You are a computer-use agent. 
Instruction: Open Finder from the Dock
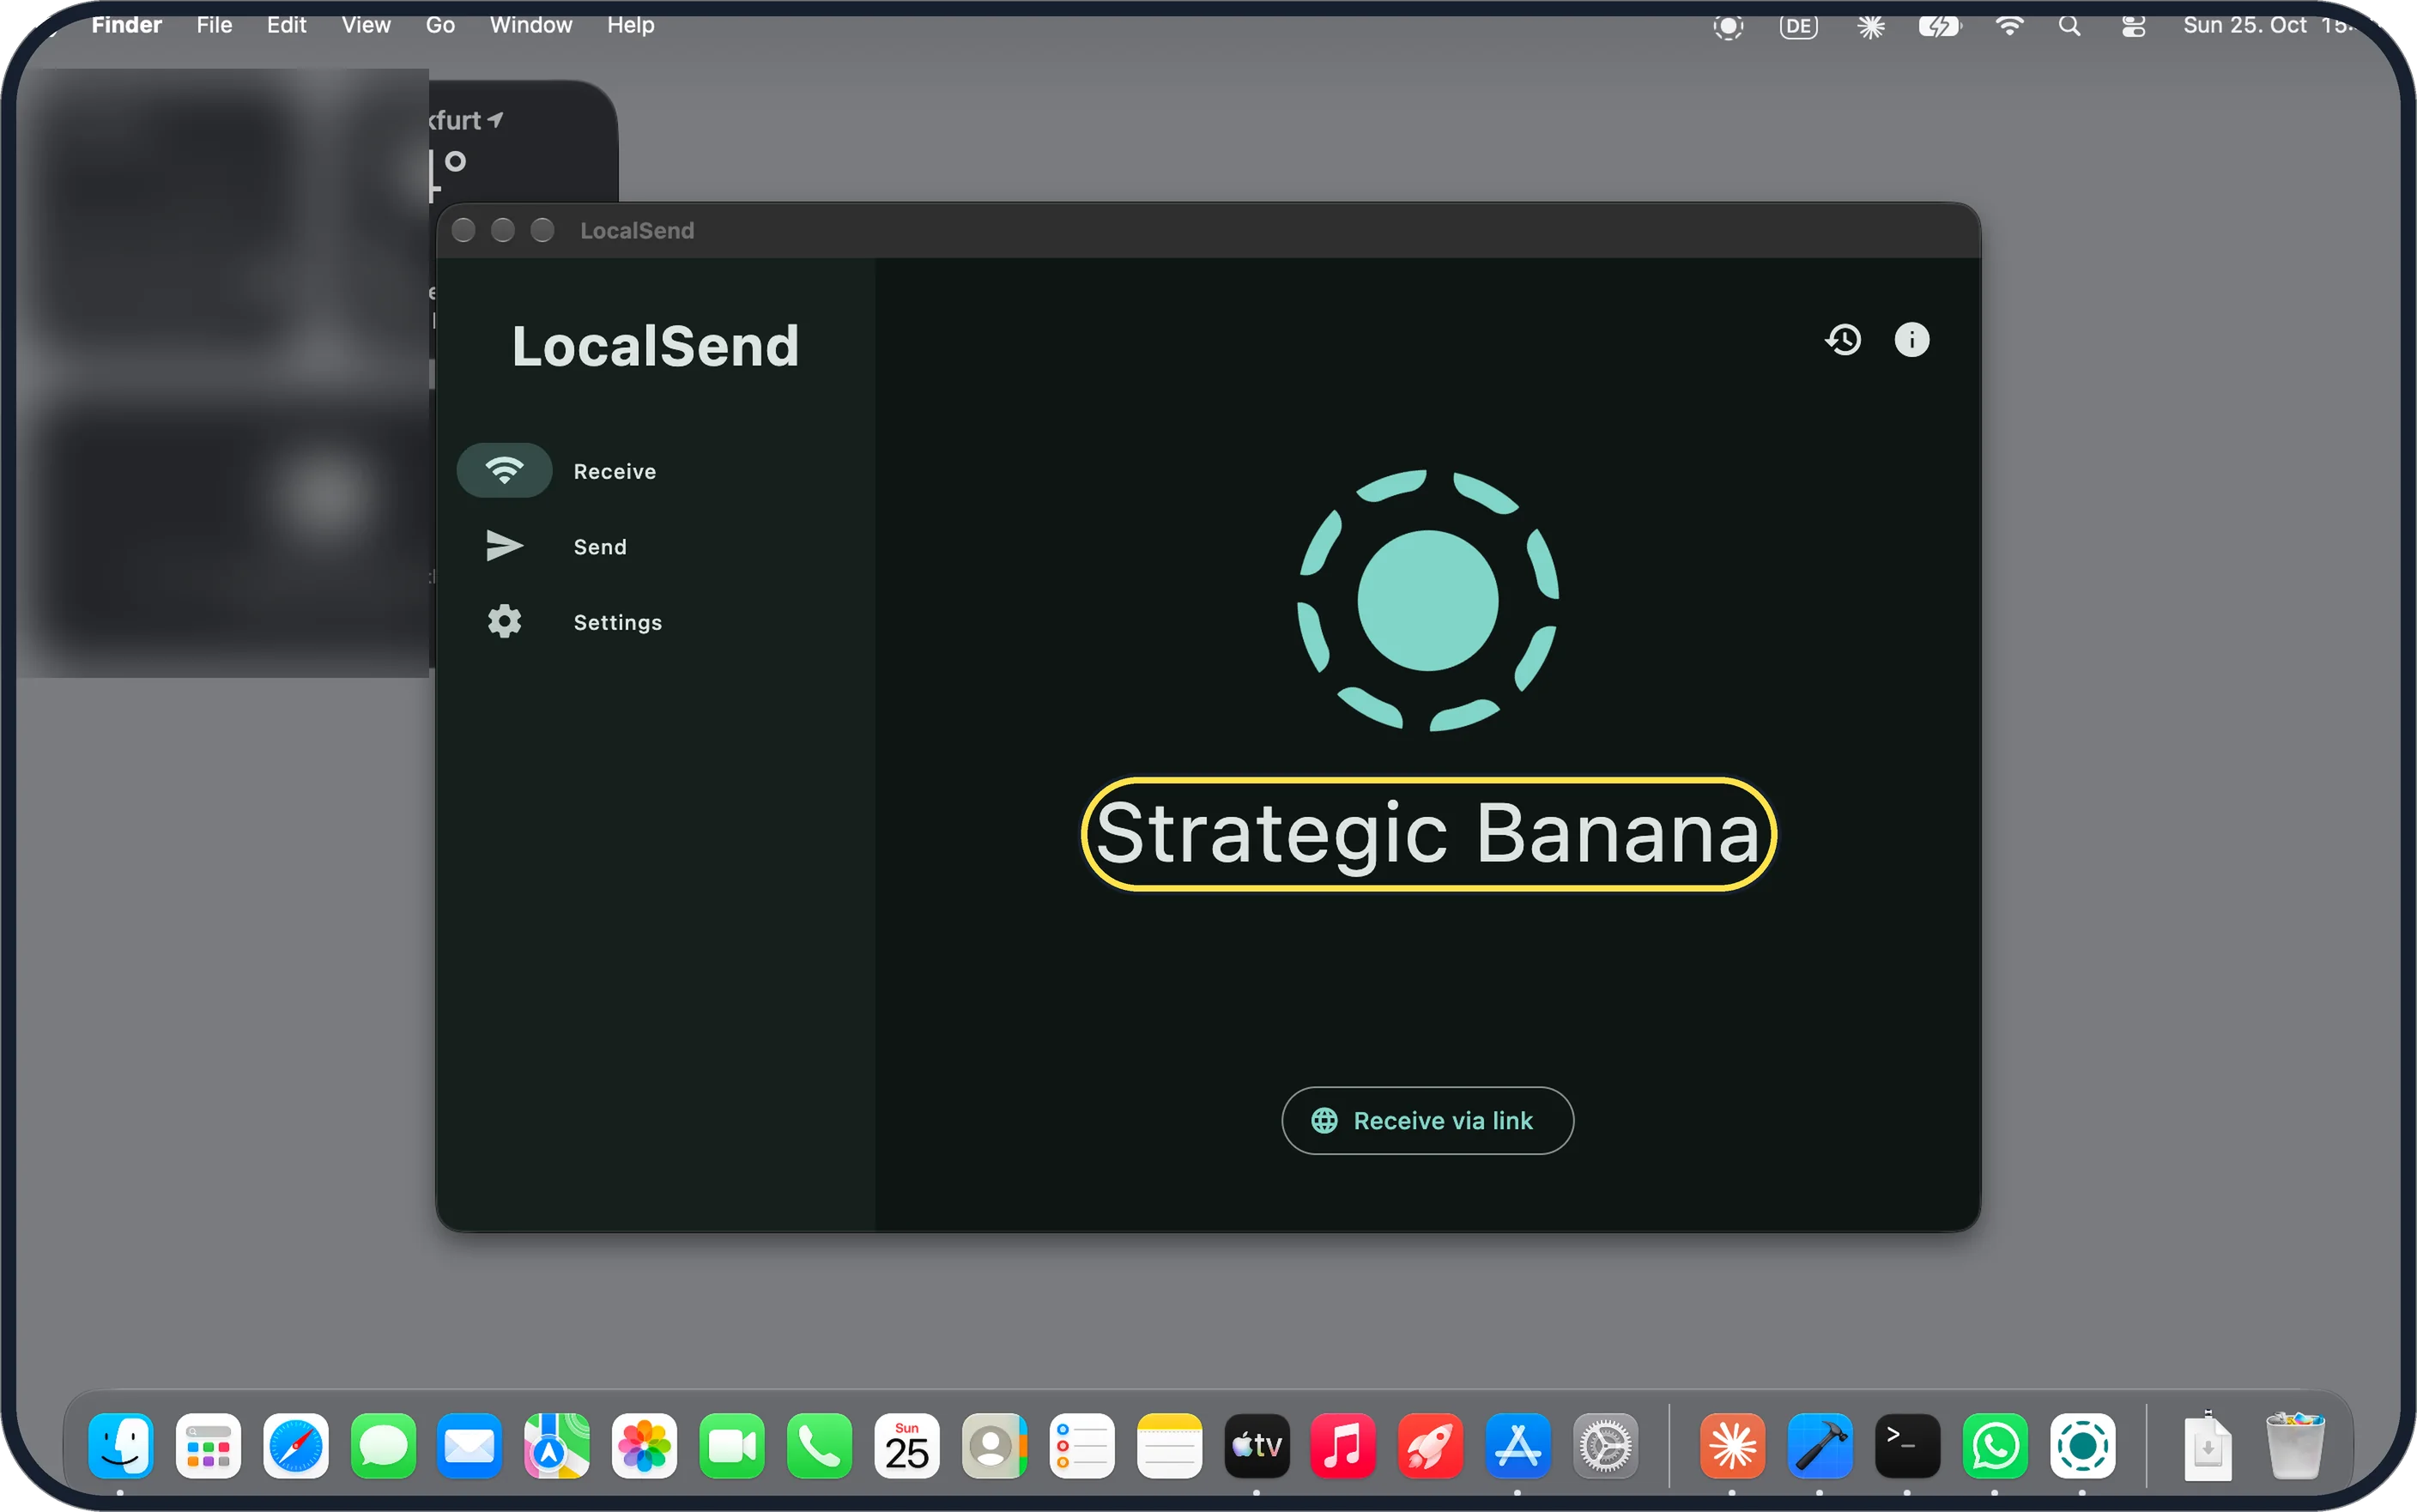coord(121,1446)
